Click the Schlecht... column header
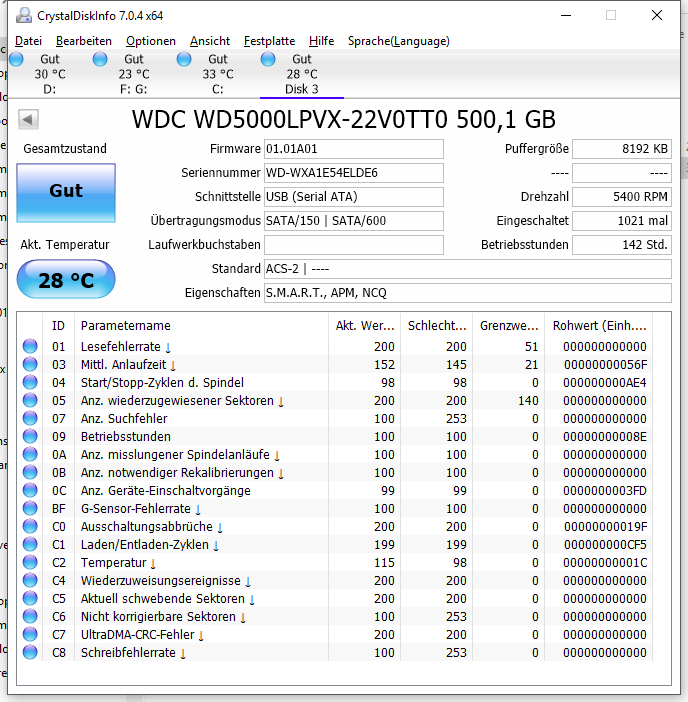Screen dimensions: 688x702 (x=437, y=325)
